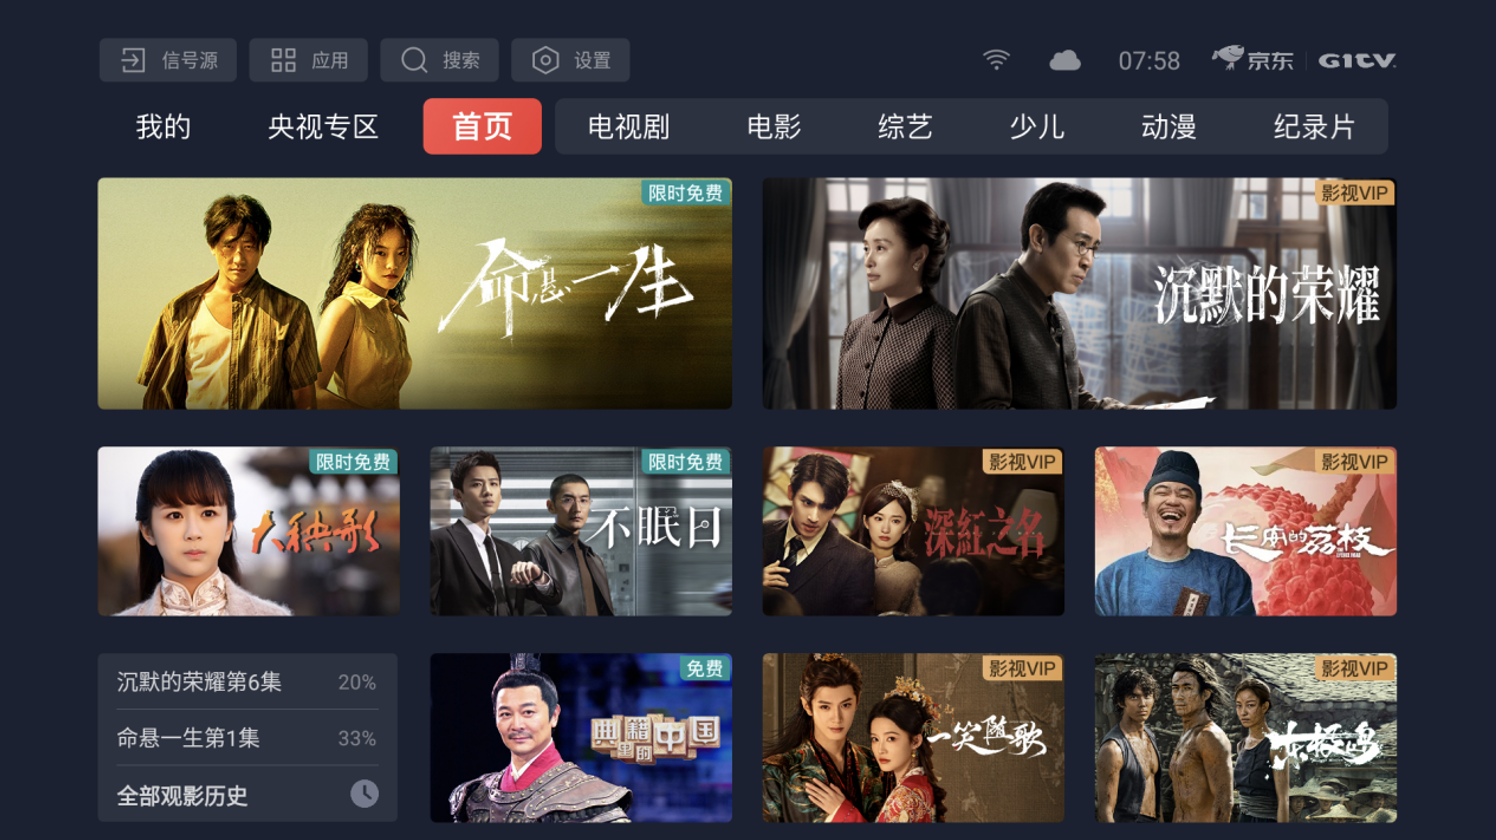Open the 信号源 signal source button
The image size is (1496, 840).
pyautogui.click(x=168, y=60)
